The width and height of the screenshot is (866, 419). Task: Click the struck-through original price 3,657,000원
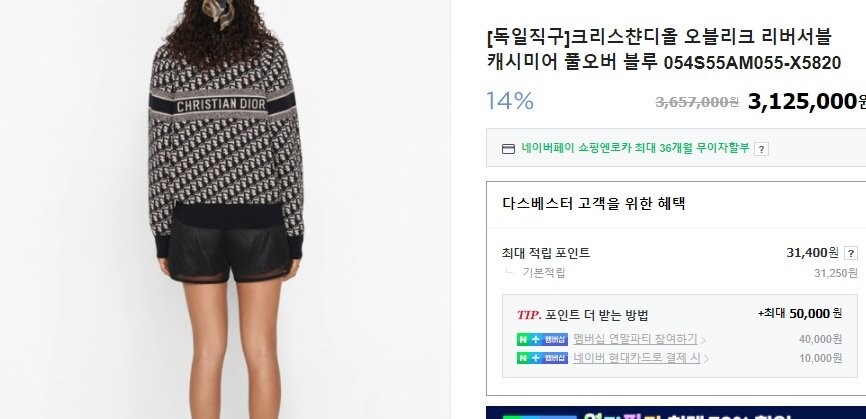click(697, 102)
